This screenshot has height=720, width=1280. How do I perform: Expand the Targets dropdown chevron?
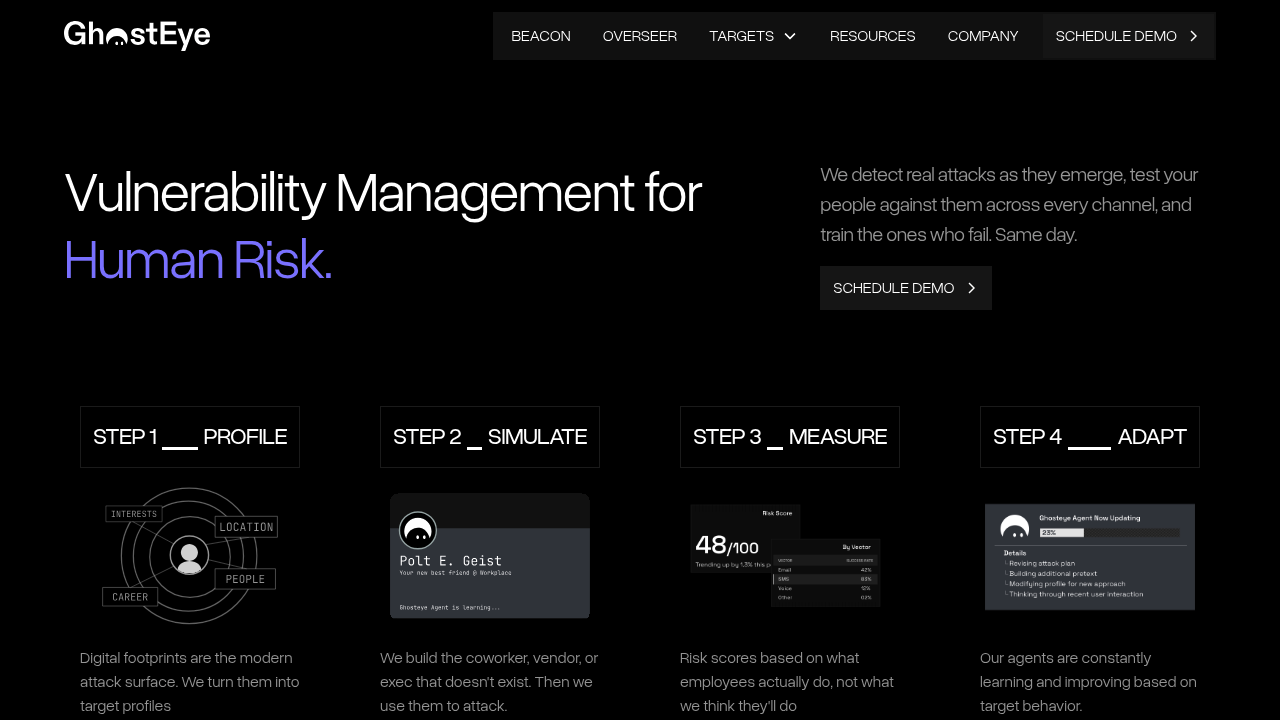[x=790, y=36]
